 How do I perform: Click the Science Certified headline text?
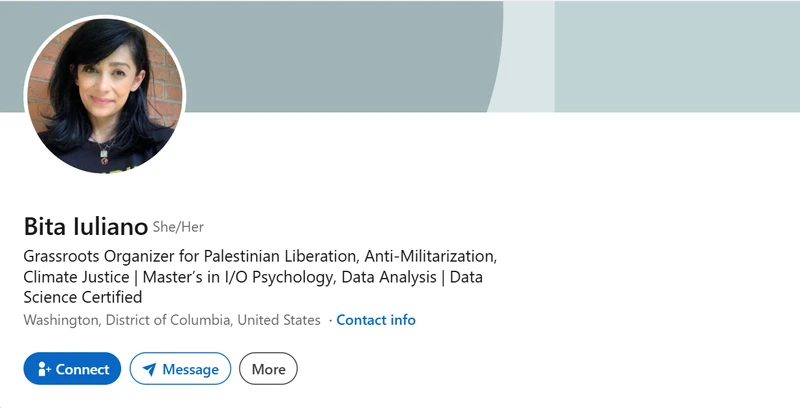(x=83, y=297)
